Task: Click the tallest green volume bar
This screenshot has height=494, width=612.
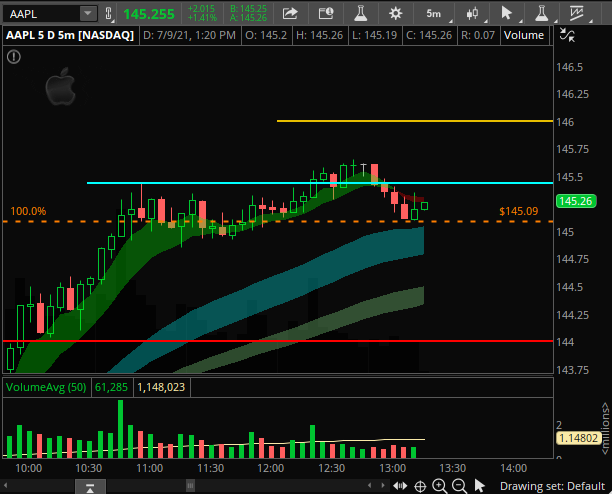Action: 120,429
